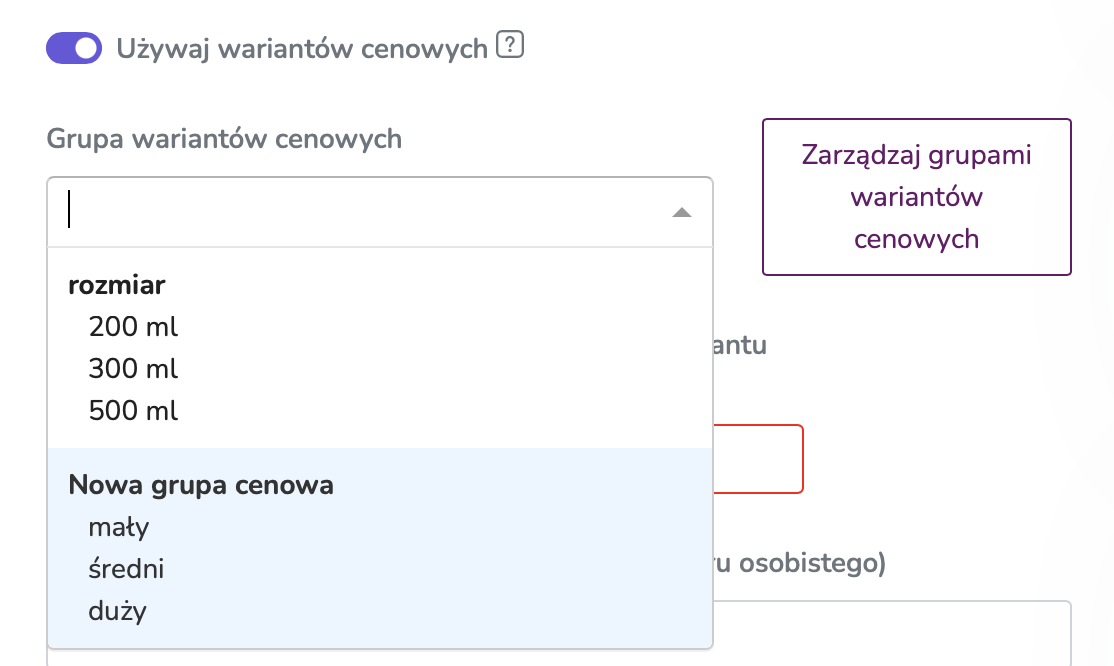Pick the mały variant entry
1114x666 pixels.
[x=119, y=527]
